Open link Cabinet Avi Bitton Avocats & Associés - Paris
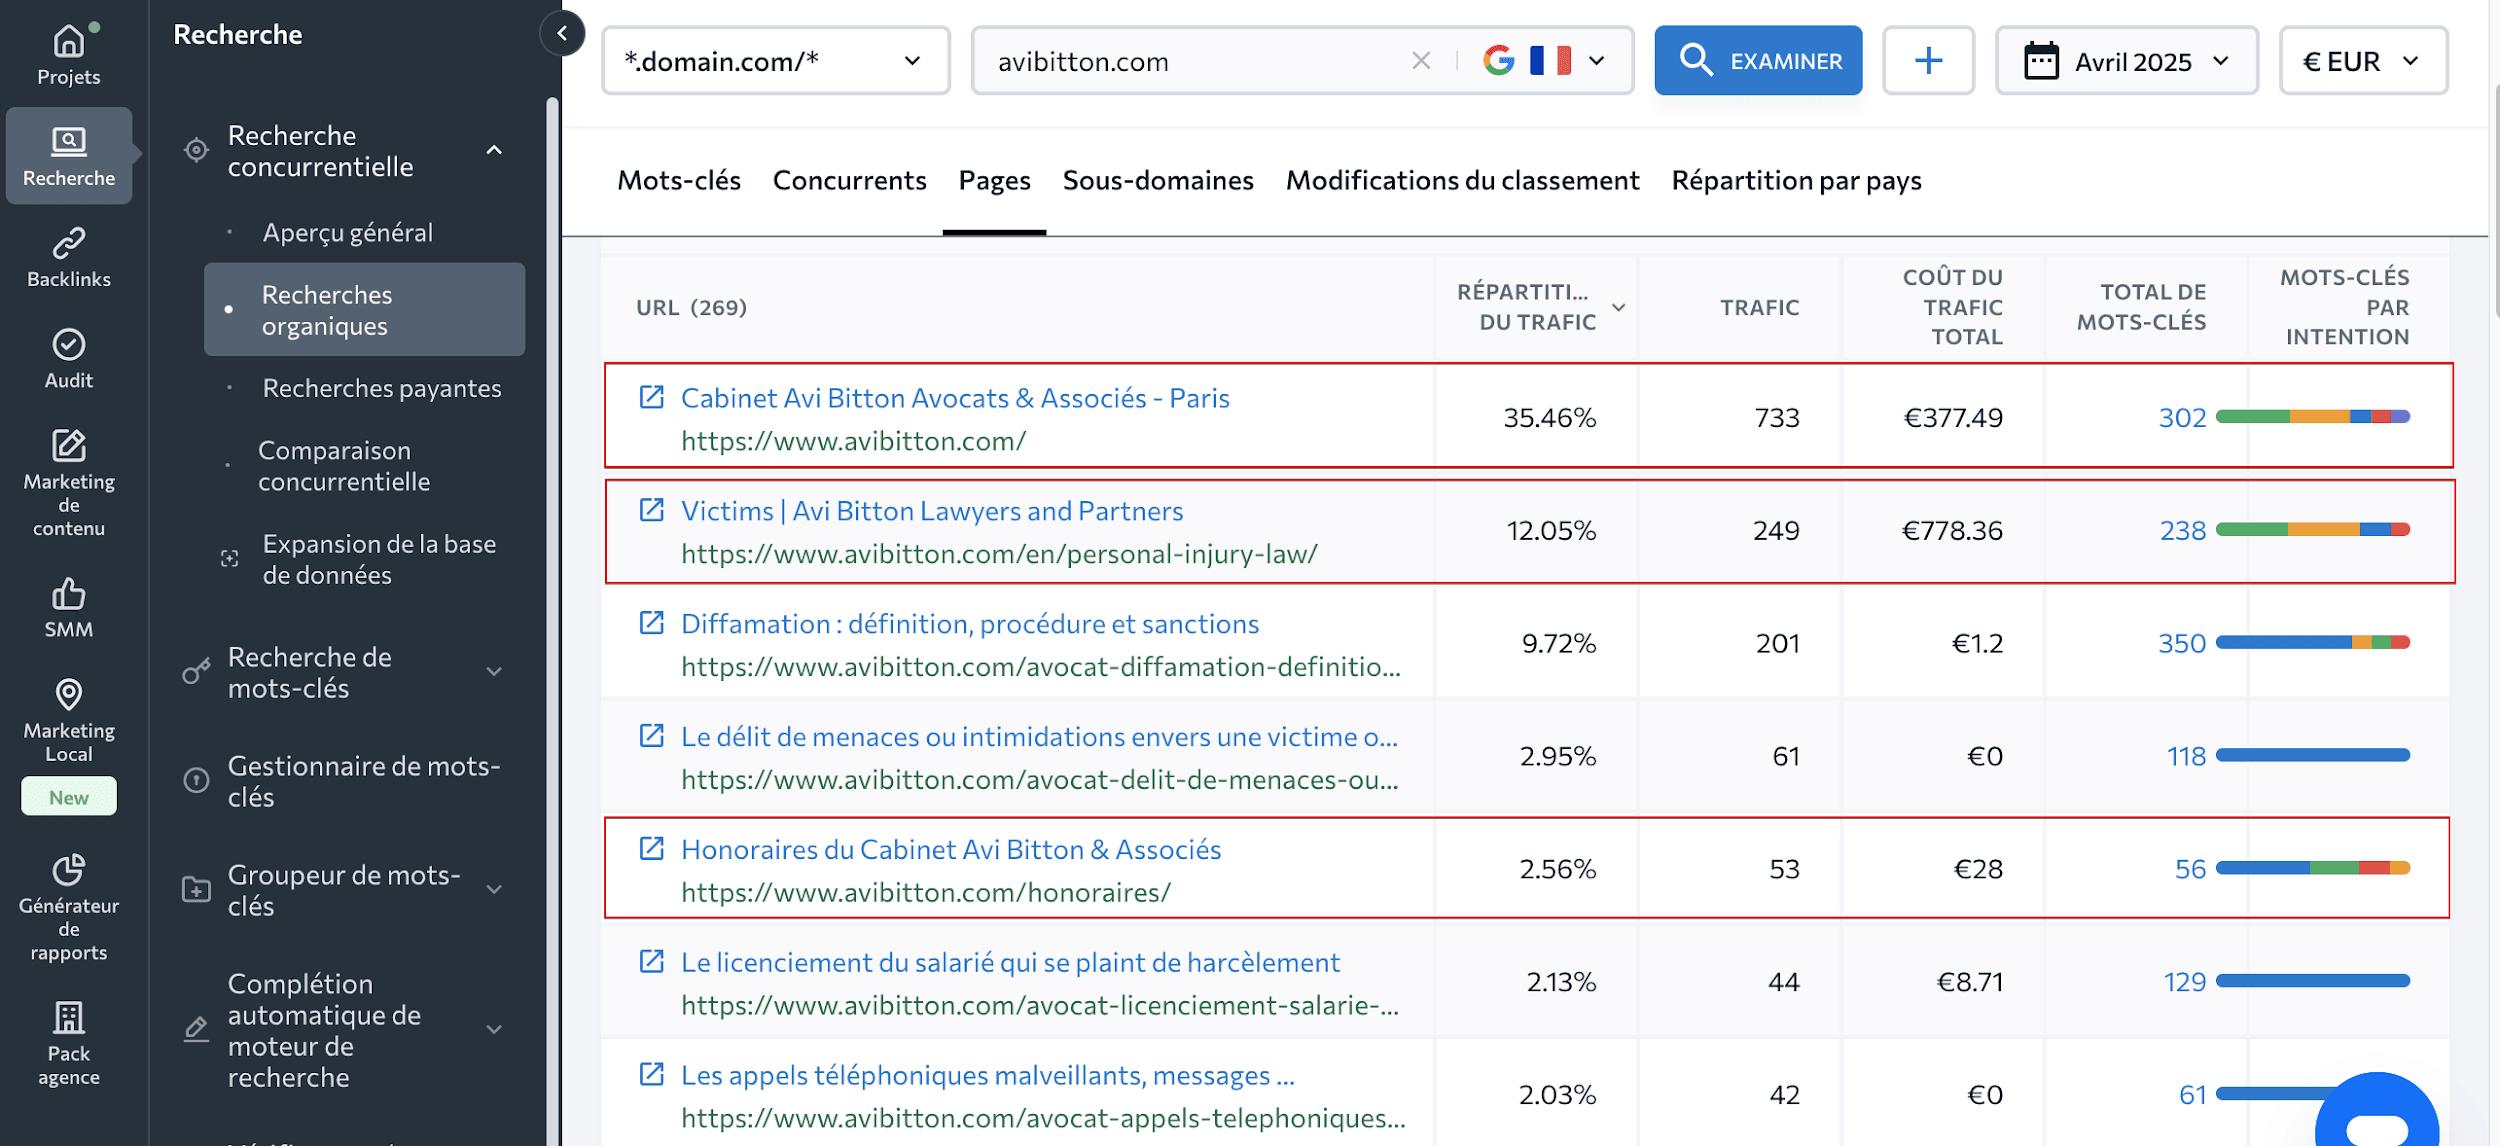 tap(955, 398)
